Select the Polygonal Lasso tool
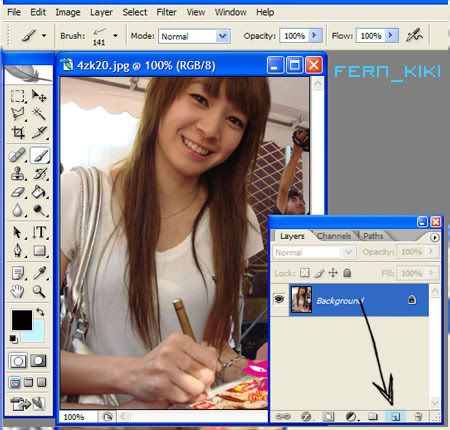 [x=18, y=114]
